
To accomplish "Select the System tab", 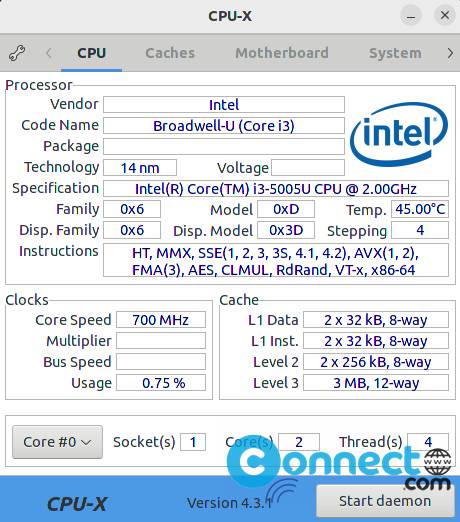I will coord(395,53).
